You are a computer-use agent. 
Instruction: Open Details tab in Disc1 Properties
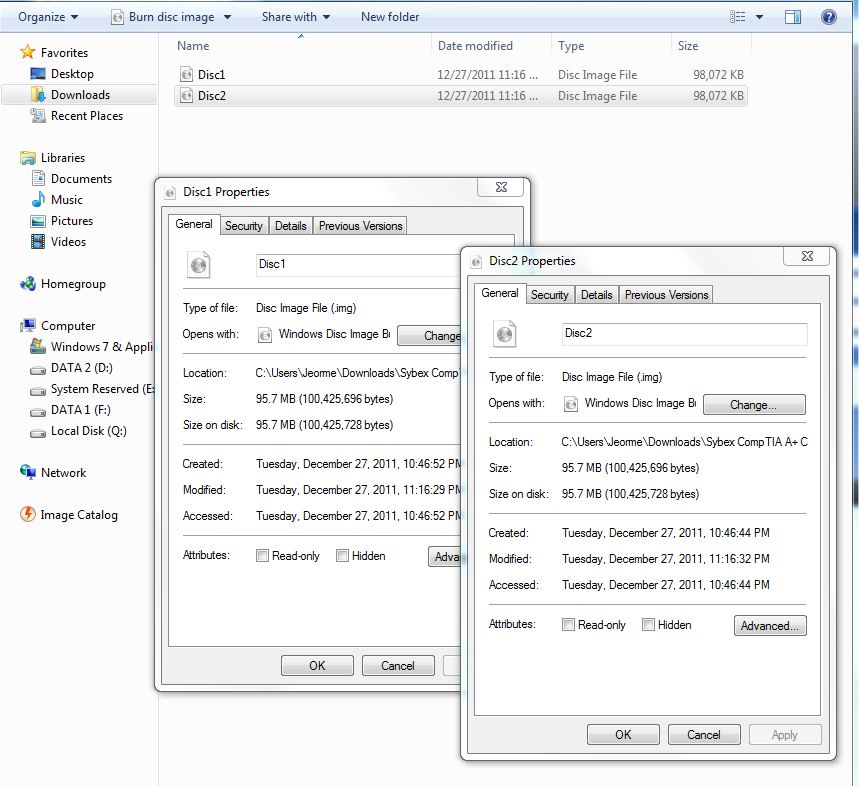click(x=290, y=226)
